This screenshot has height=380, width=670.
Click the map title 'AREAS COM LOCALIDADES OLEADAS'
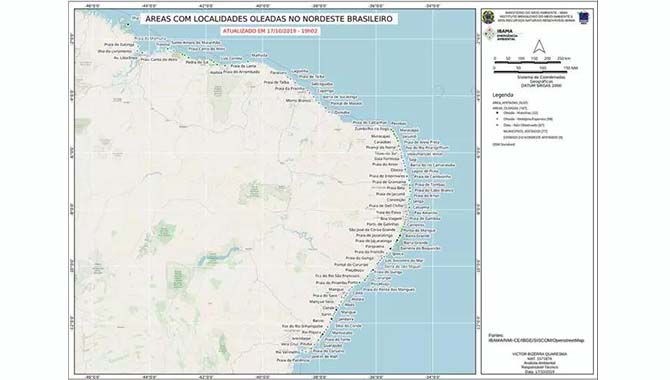coord(269,19)
